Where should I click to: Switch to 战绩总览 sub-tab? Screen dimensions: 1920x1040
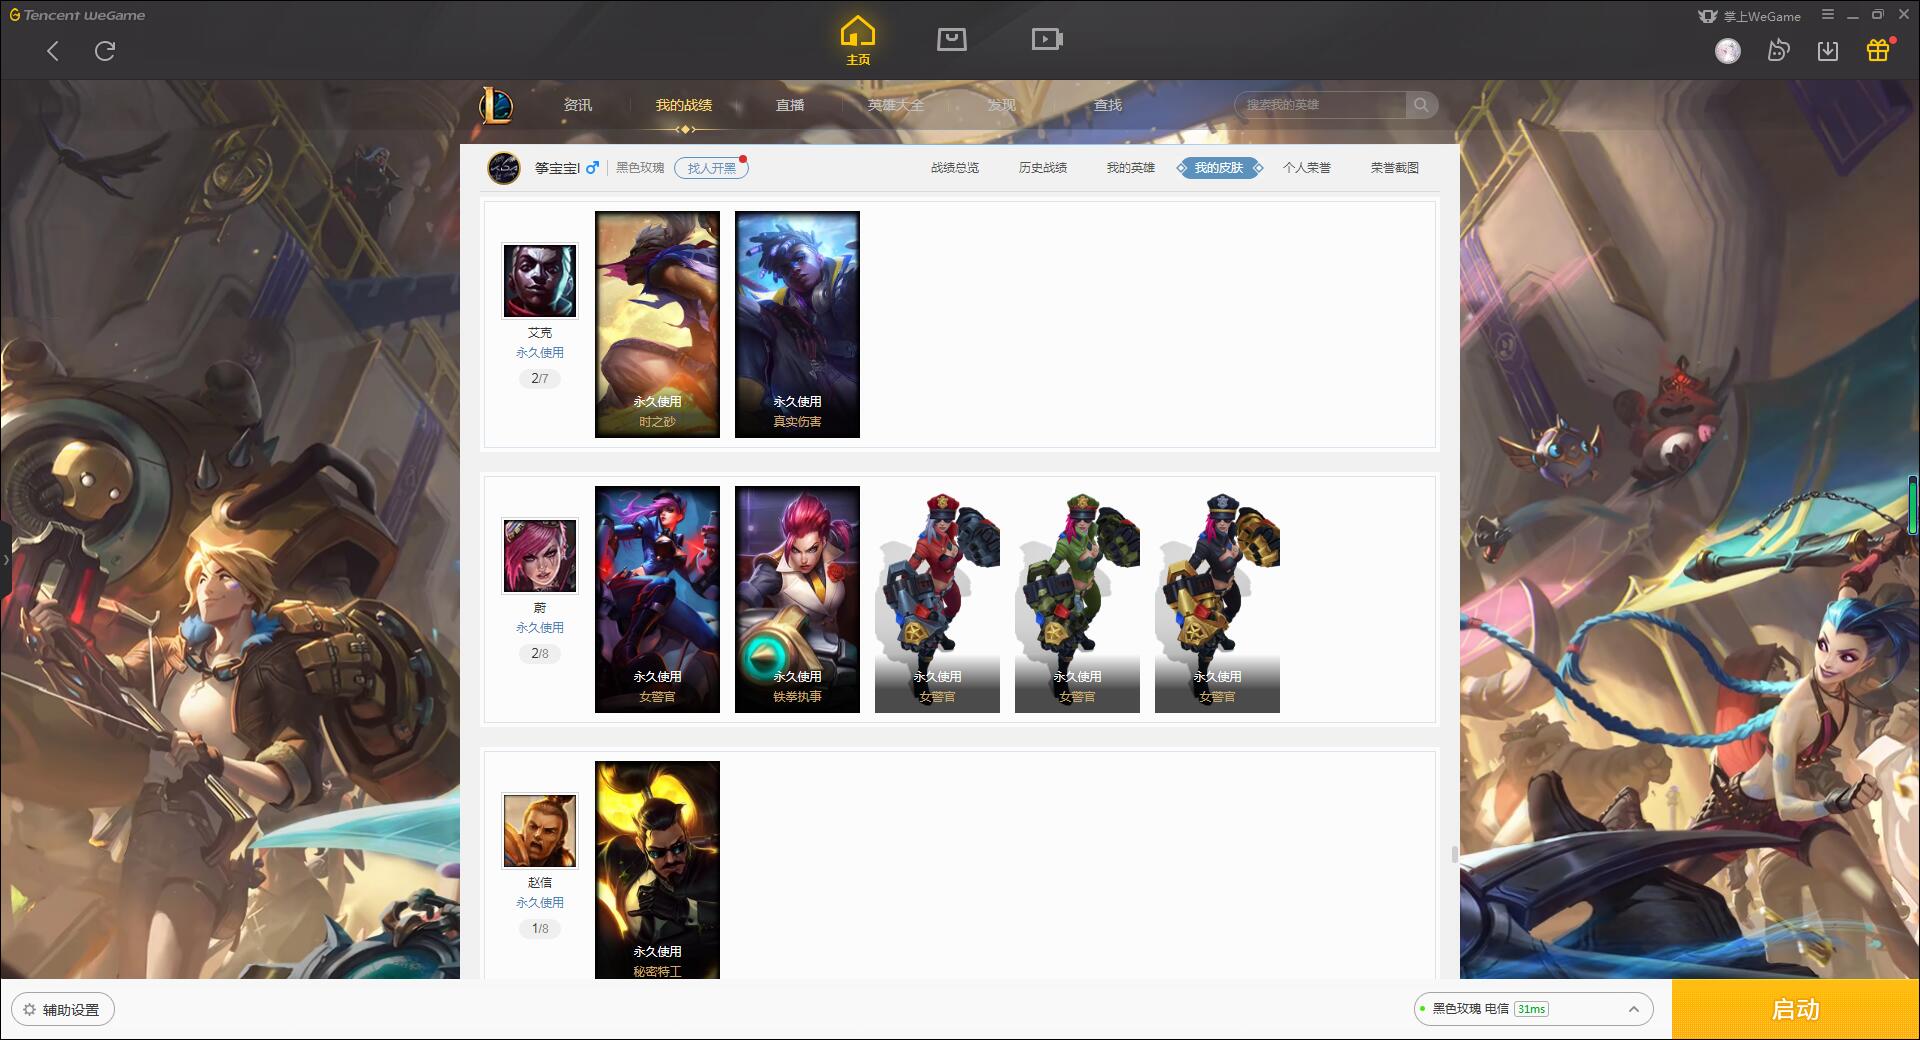tap(955, 168)
